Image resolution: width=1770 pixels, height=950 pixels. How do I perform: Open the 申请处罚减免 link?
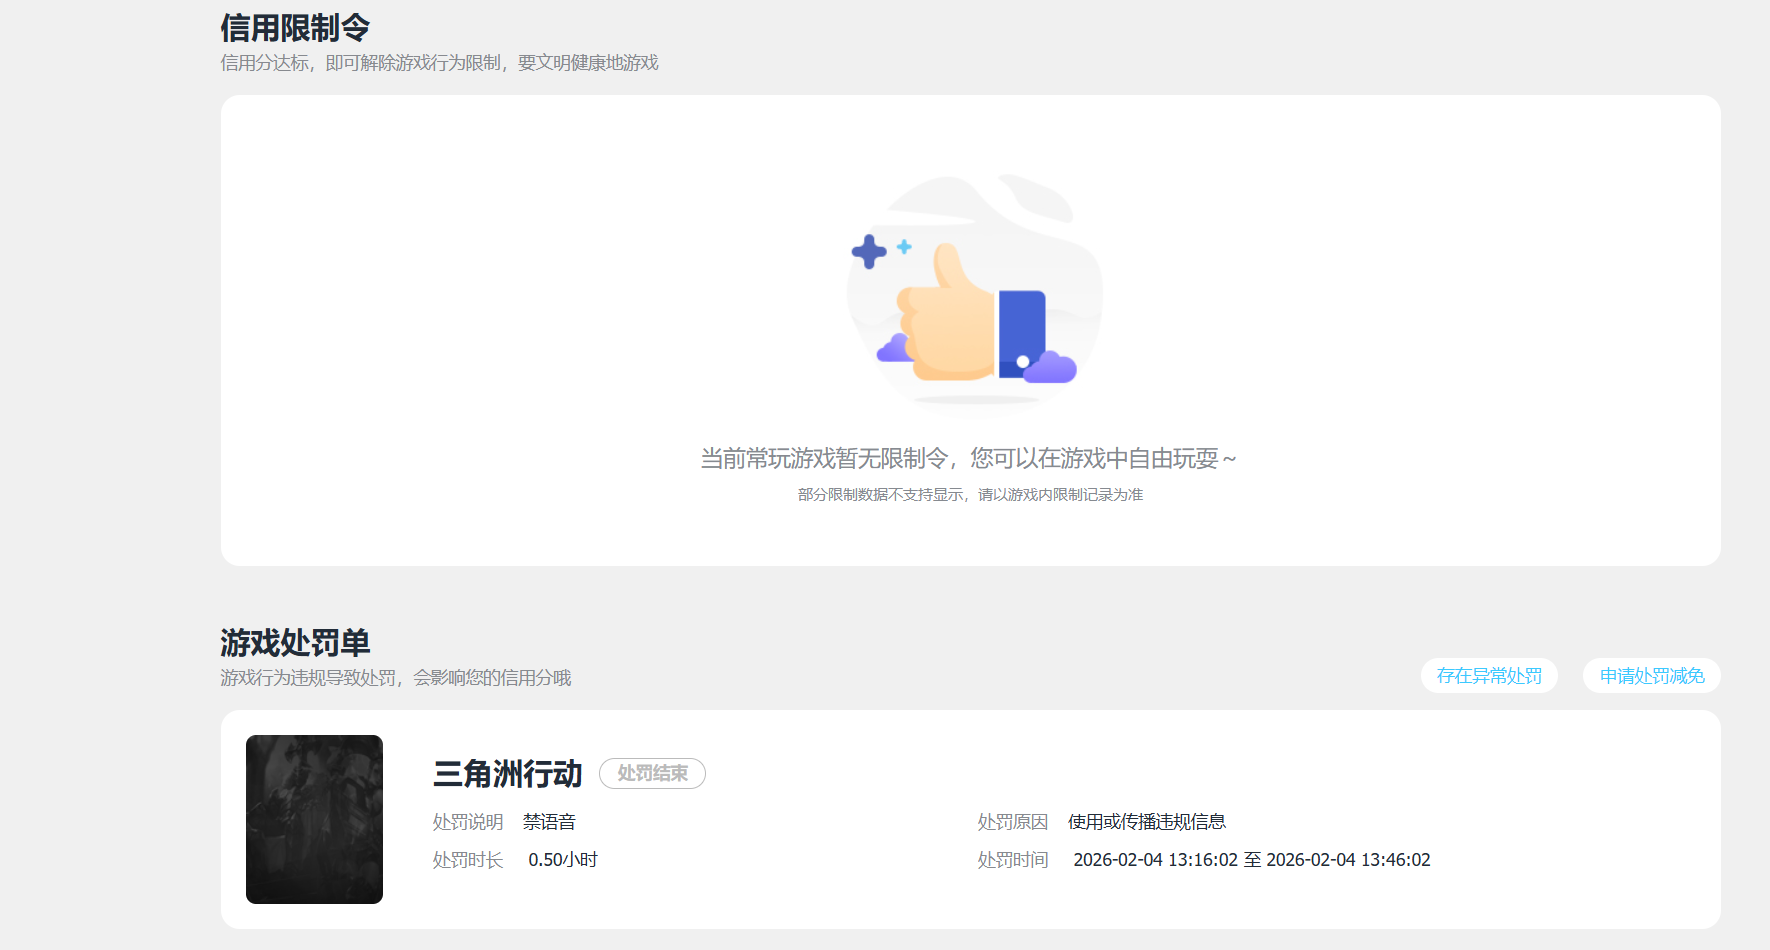(x=1651, y=676)
